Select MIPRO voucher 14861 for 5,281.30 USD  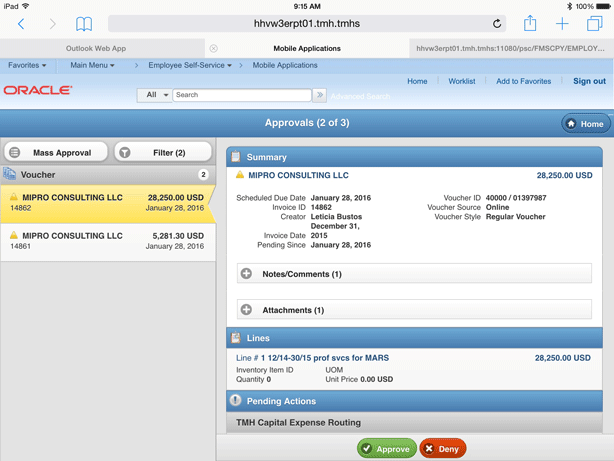click(108, 241)
